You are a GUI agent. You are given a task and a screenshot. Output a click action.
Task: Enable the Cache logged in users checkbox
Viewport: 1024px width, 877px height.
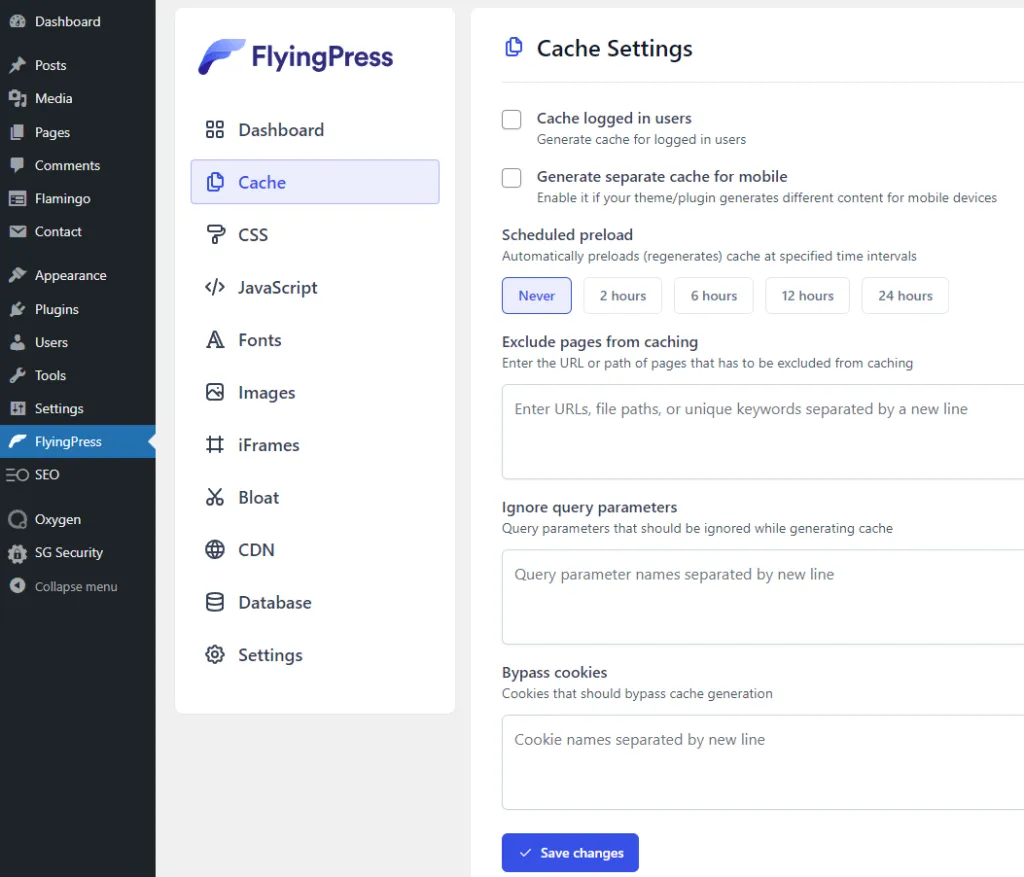pos(512,120)
